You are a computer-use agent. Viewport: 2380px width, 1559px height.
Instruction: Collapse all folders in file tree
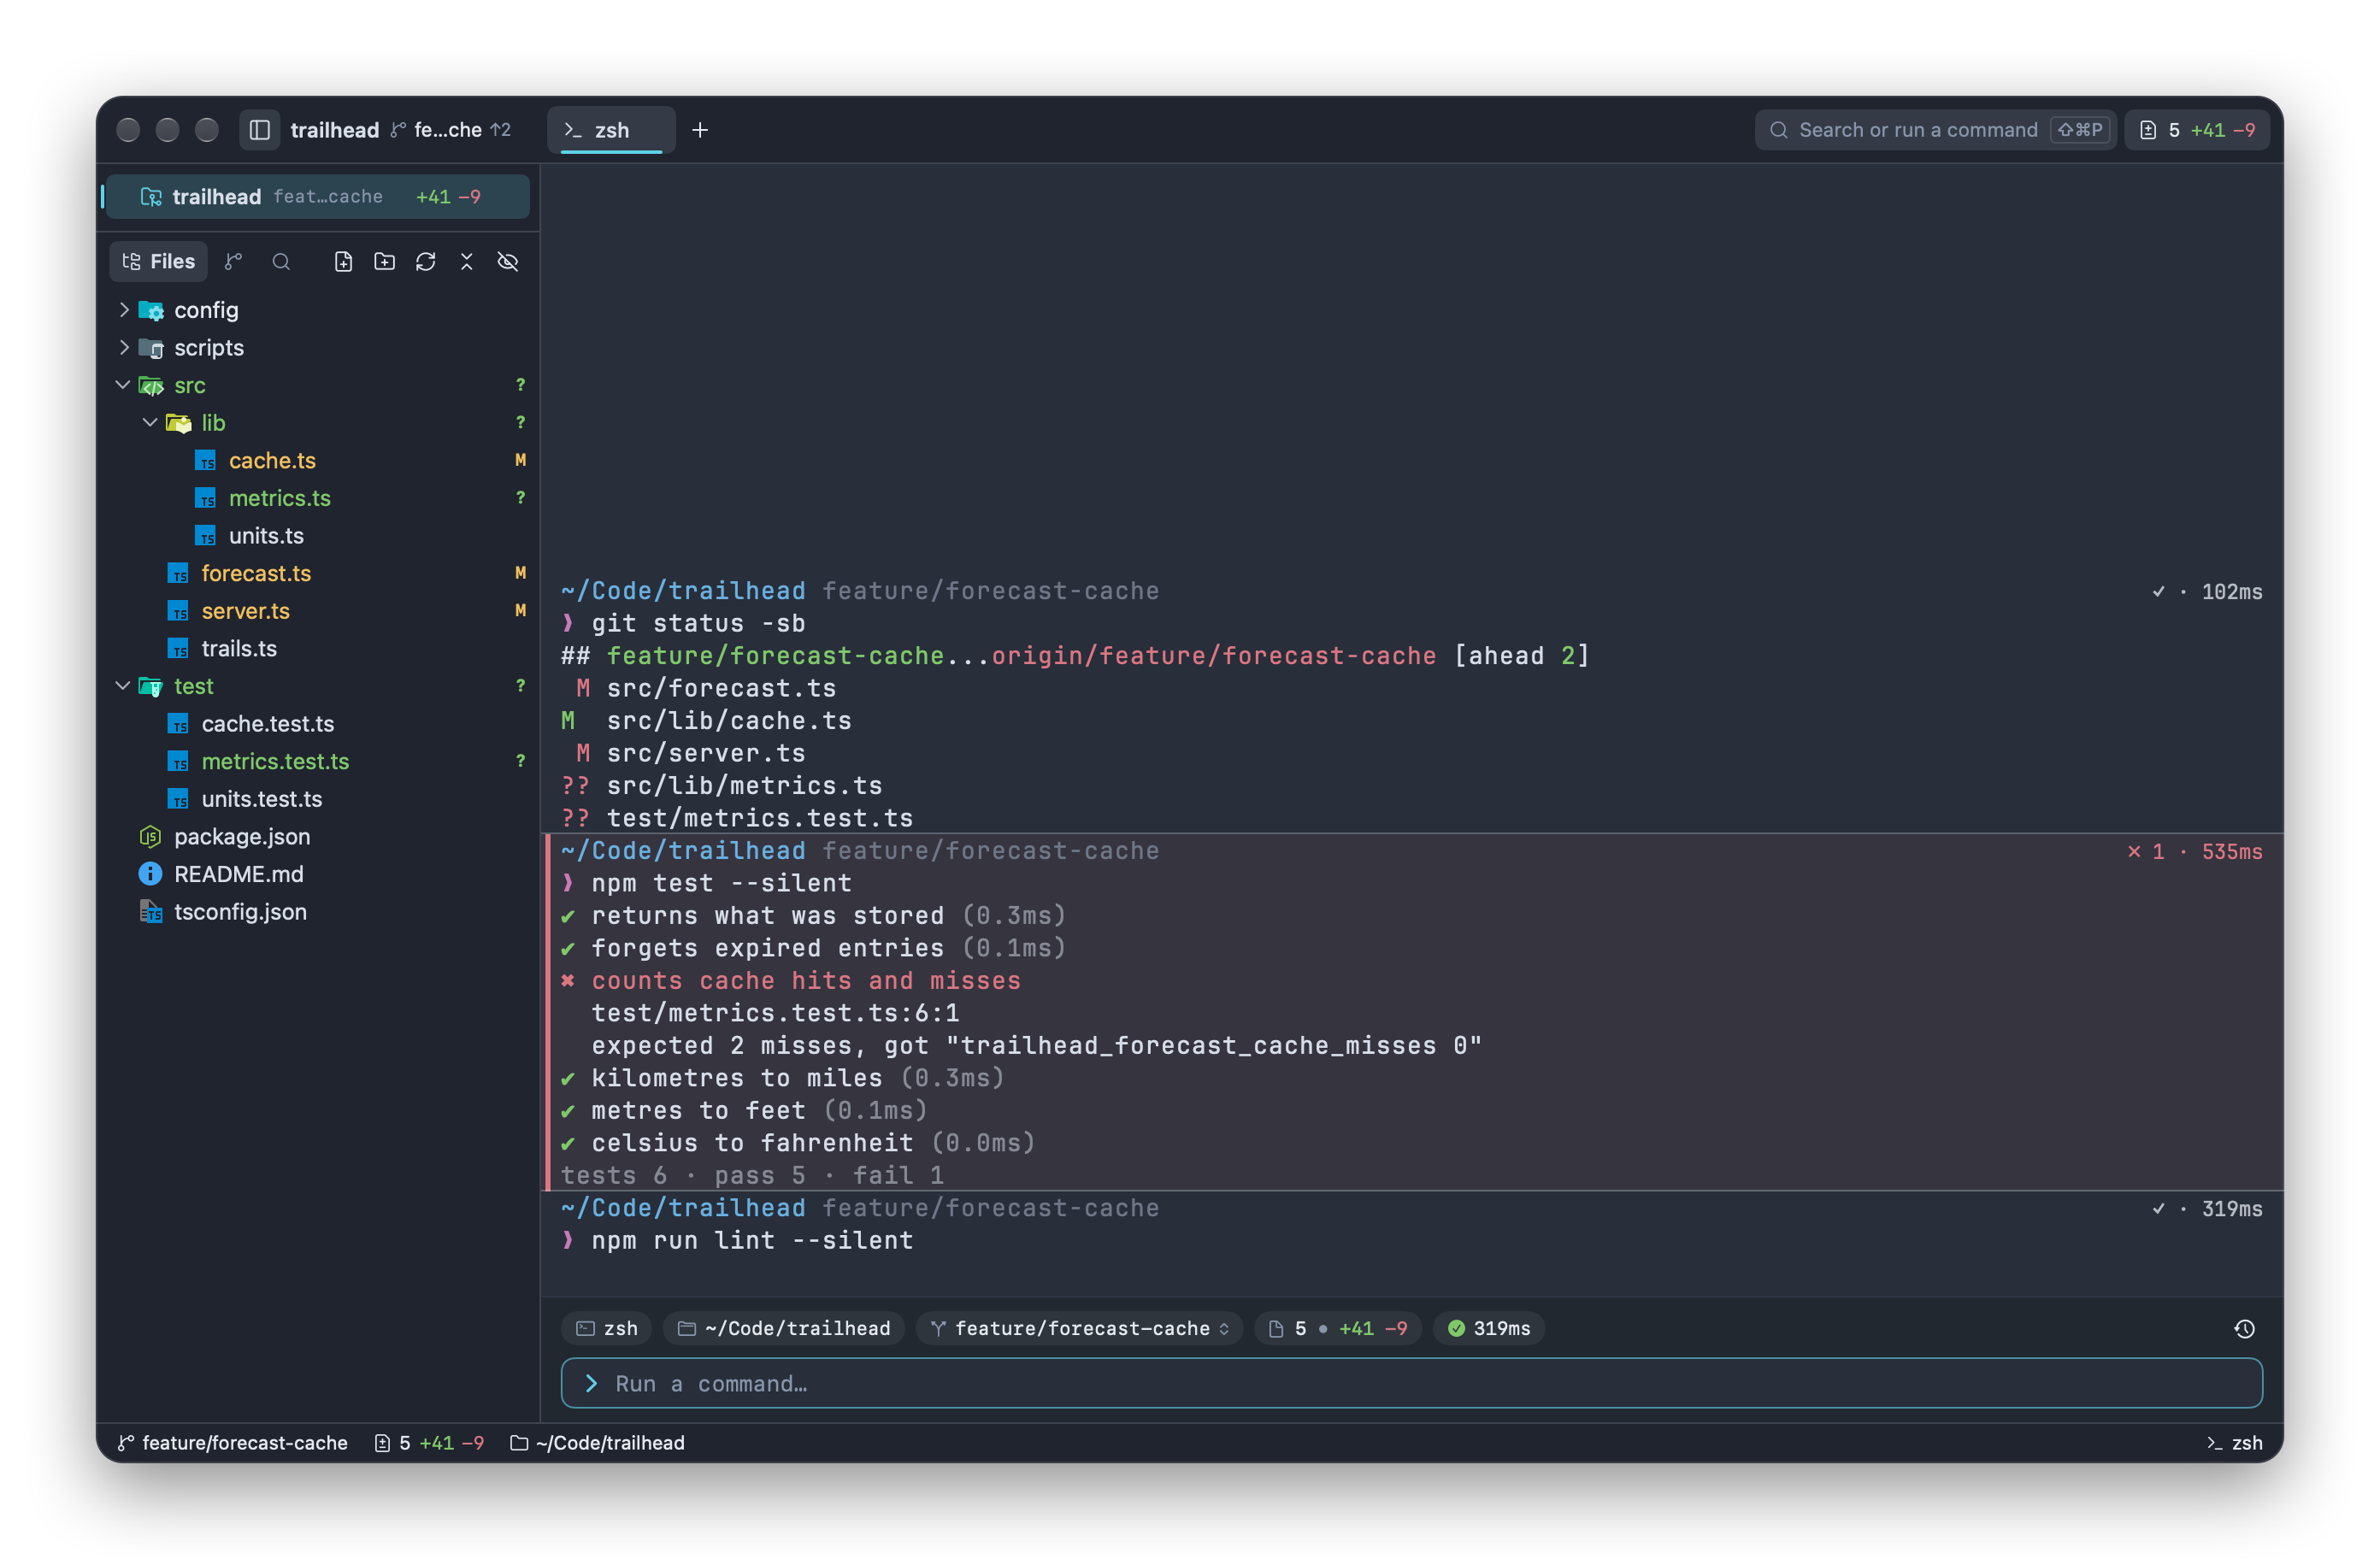pyautogui.click(x=466, y=262)
